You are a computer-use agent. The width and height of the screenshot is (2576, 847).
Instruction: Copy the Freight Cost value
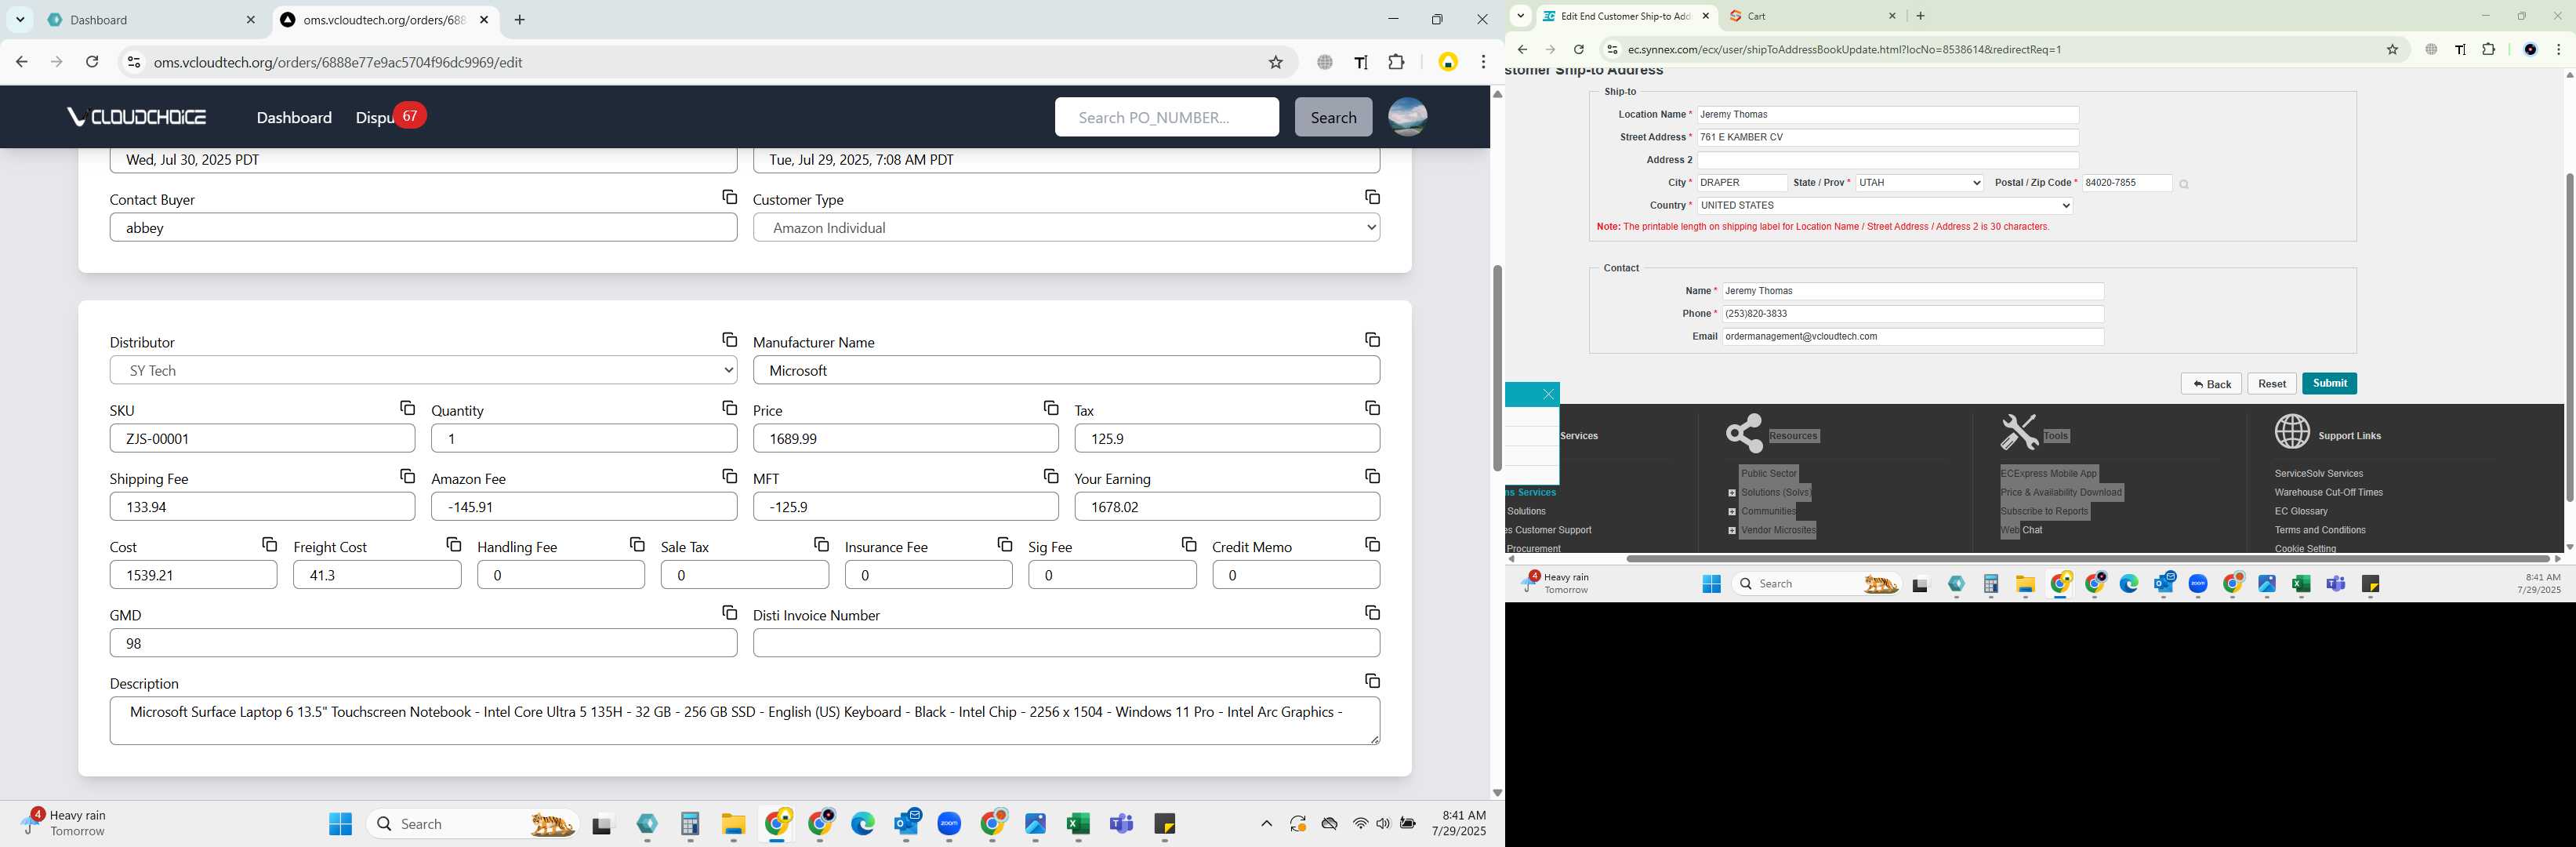(453, 544)
